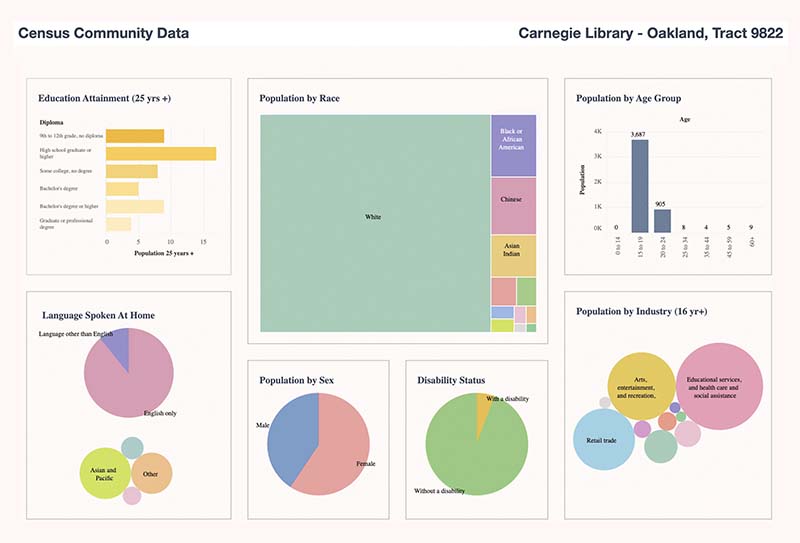This screenshot has height=543, width=800.
Task: Click the 15 to 19 age bar
Action: coord(640,186)
